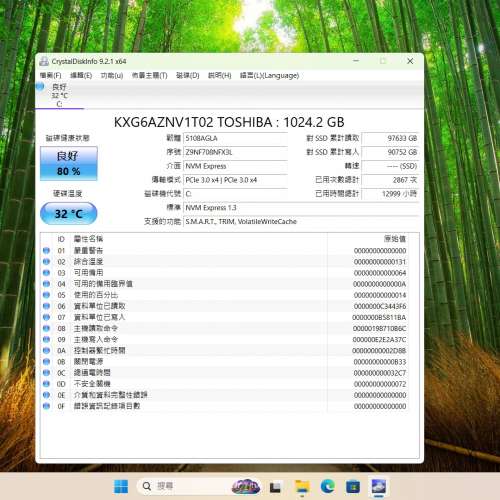Click status dot of attribute row 09
500x500 pixels.
[x=46, y=339]
